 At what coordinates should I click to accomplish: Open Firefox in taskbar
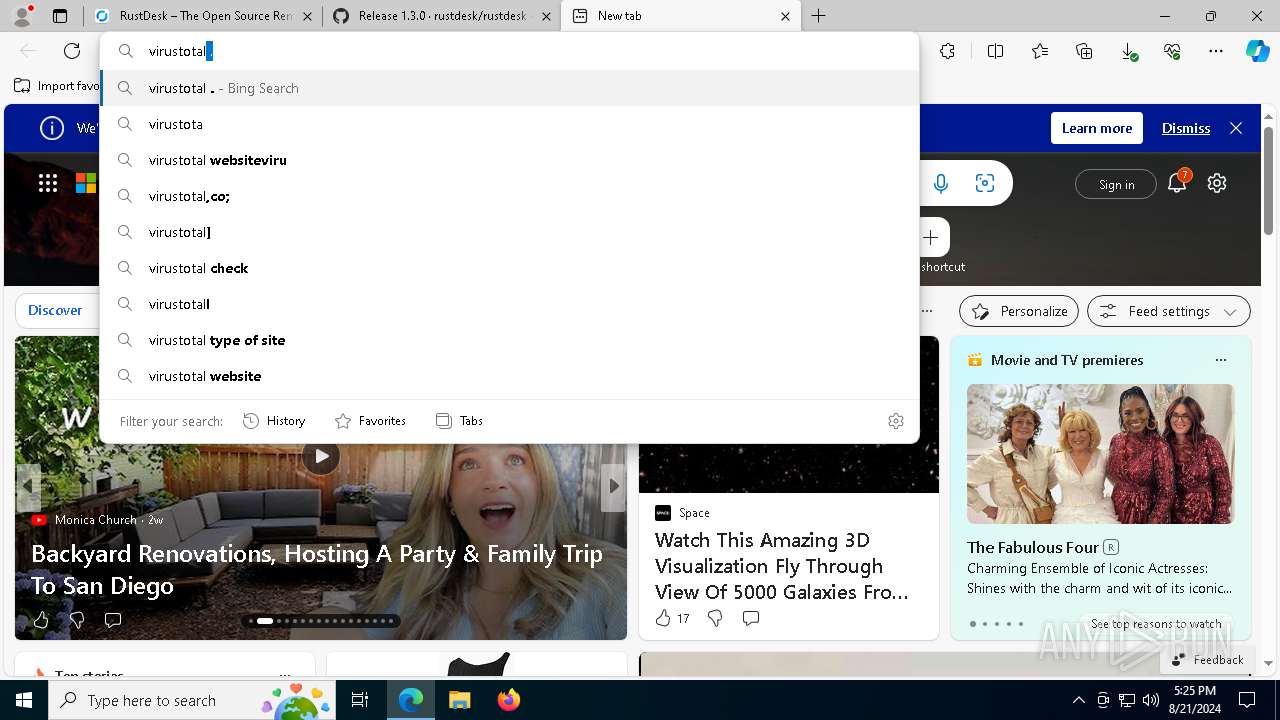coord(508,700)
